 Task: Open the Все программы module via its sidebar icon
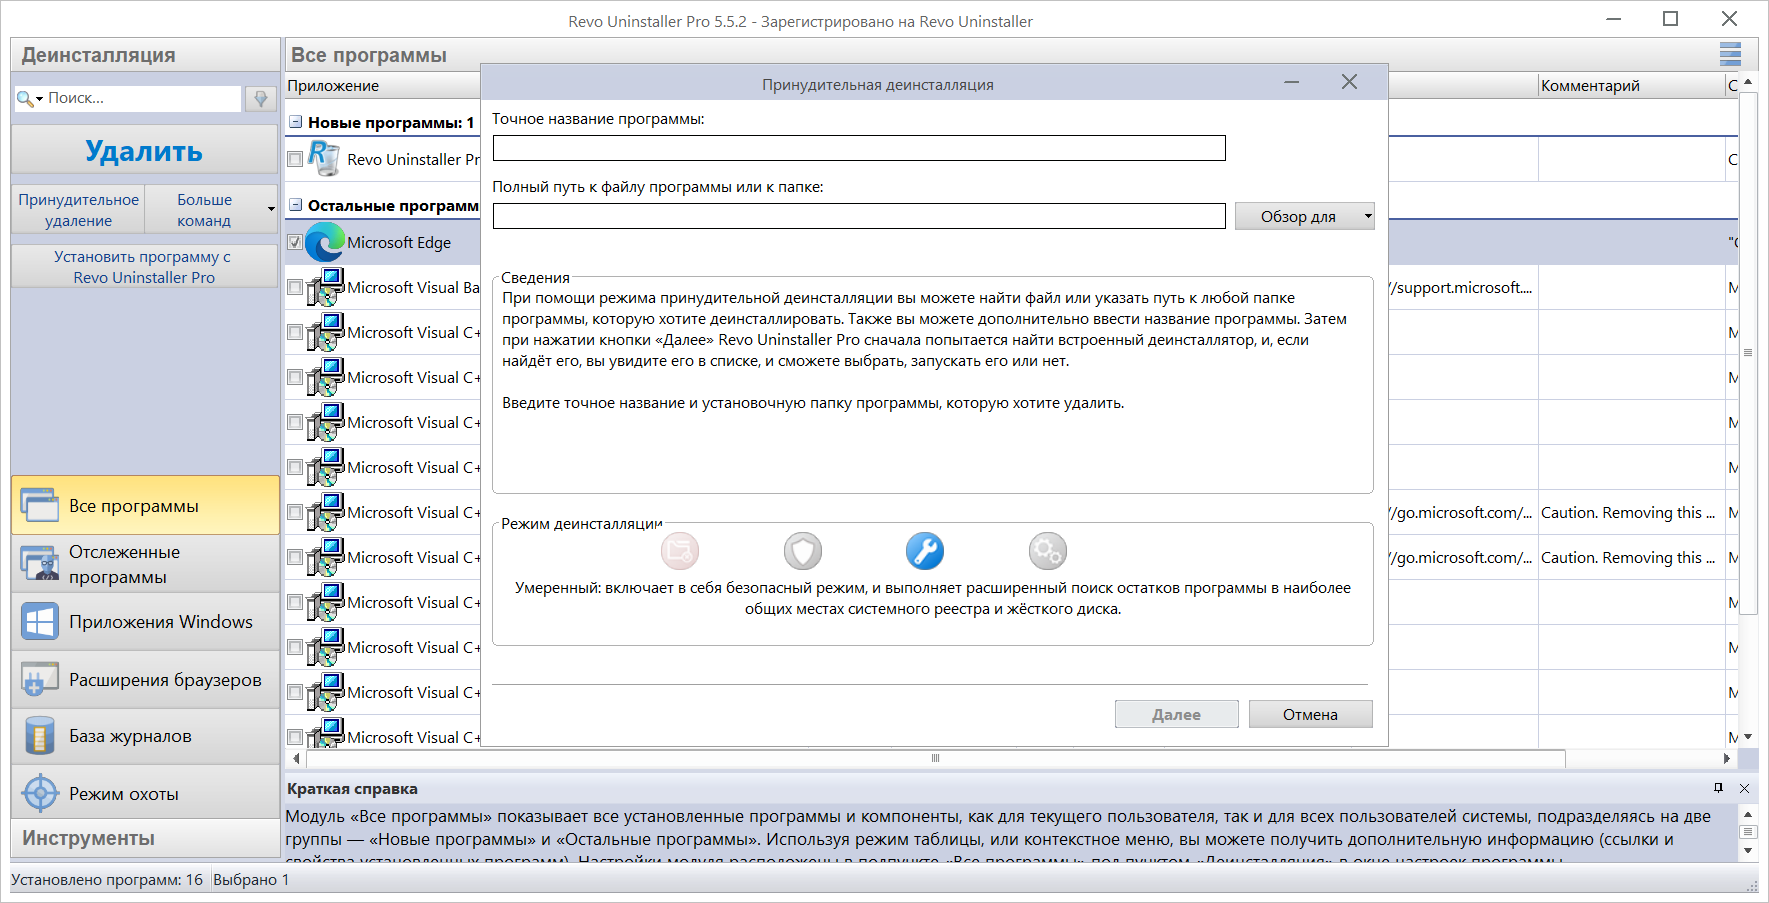point(40,505)
